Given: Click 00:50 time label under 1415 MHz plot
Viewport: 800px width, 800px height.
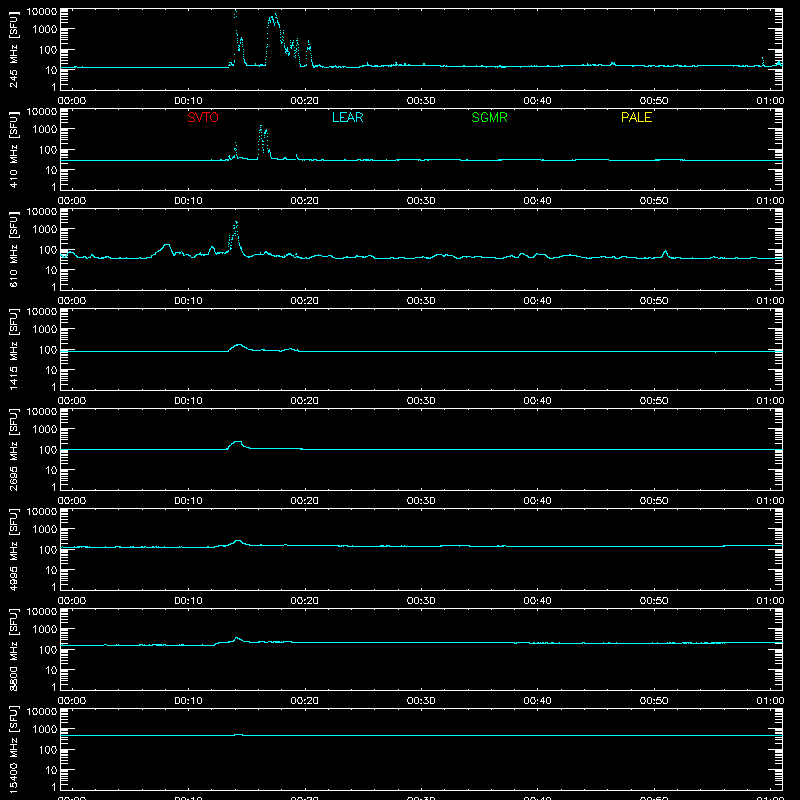Looking at the screenshot, I should tap(654, 401).
